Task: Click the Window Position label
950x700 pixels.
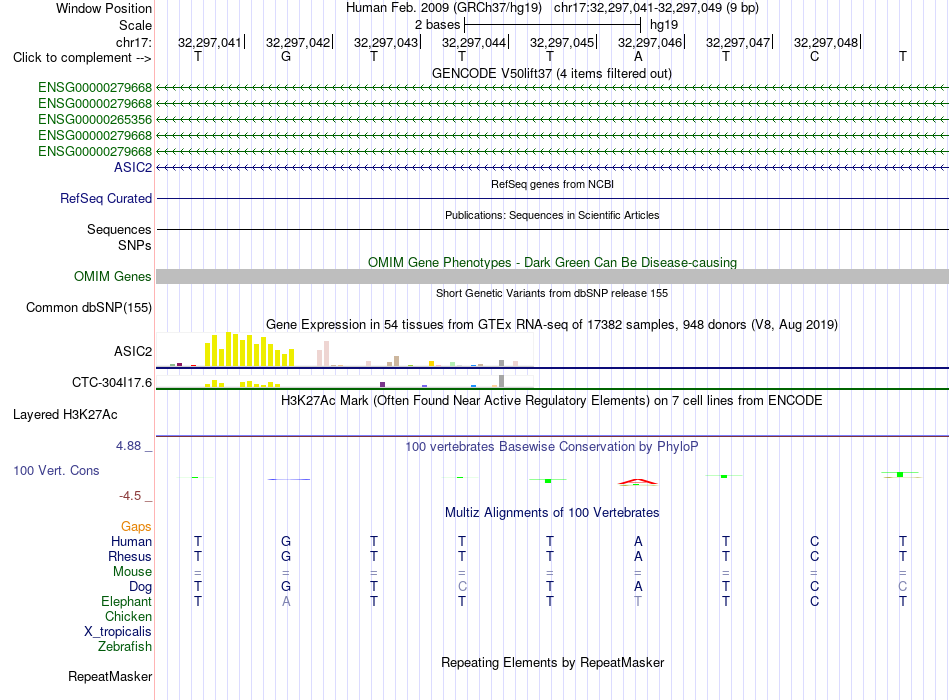Action: tap(104, 8)
